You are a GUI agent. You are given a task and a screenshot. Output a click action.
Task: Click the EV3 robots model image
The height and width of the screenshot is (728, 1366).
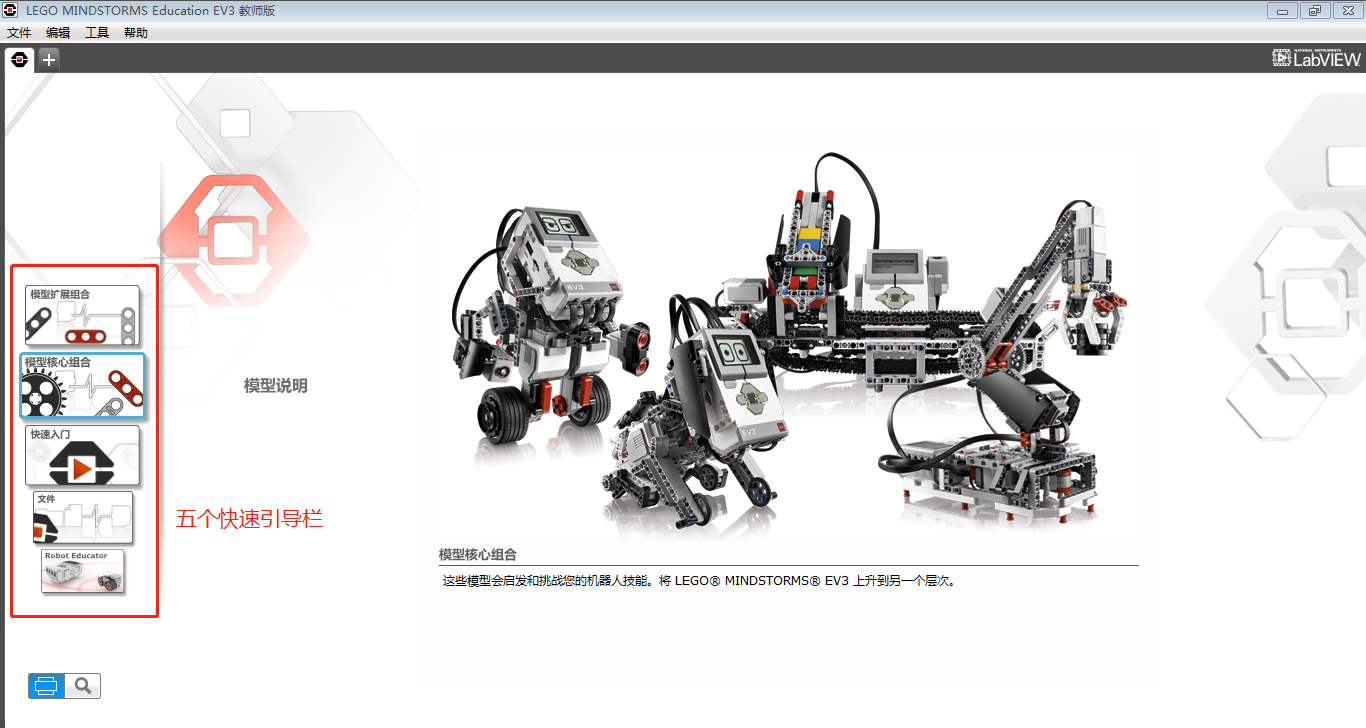(790, 345)
